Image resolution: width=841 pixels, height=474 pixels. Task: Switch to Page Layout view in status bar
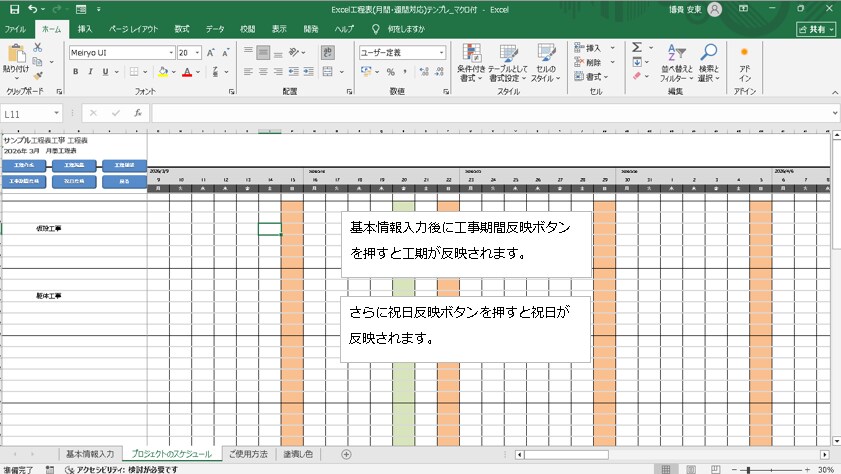(x=691, y=469)
